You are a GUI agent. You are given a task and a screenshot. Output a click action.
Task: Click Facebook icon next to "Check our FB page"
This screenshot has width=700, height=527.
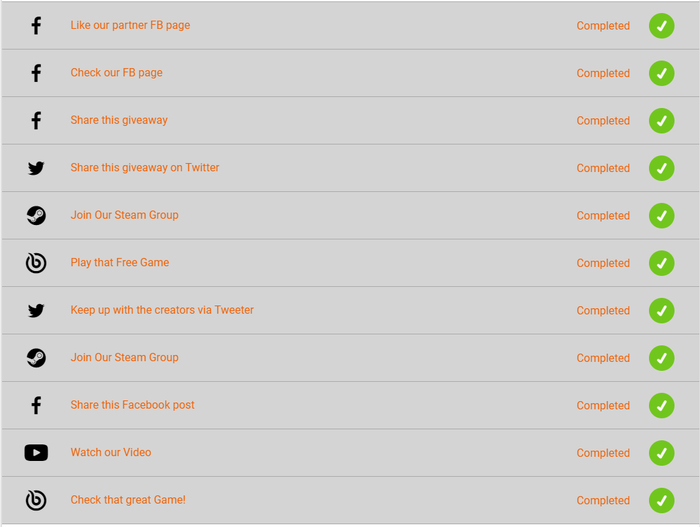pos(36,73)
